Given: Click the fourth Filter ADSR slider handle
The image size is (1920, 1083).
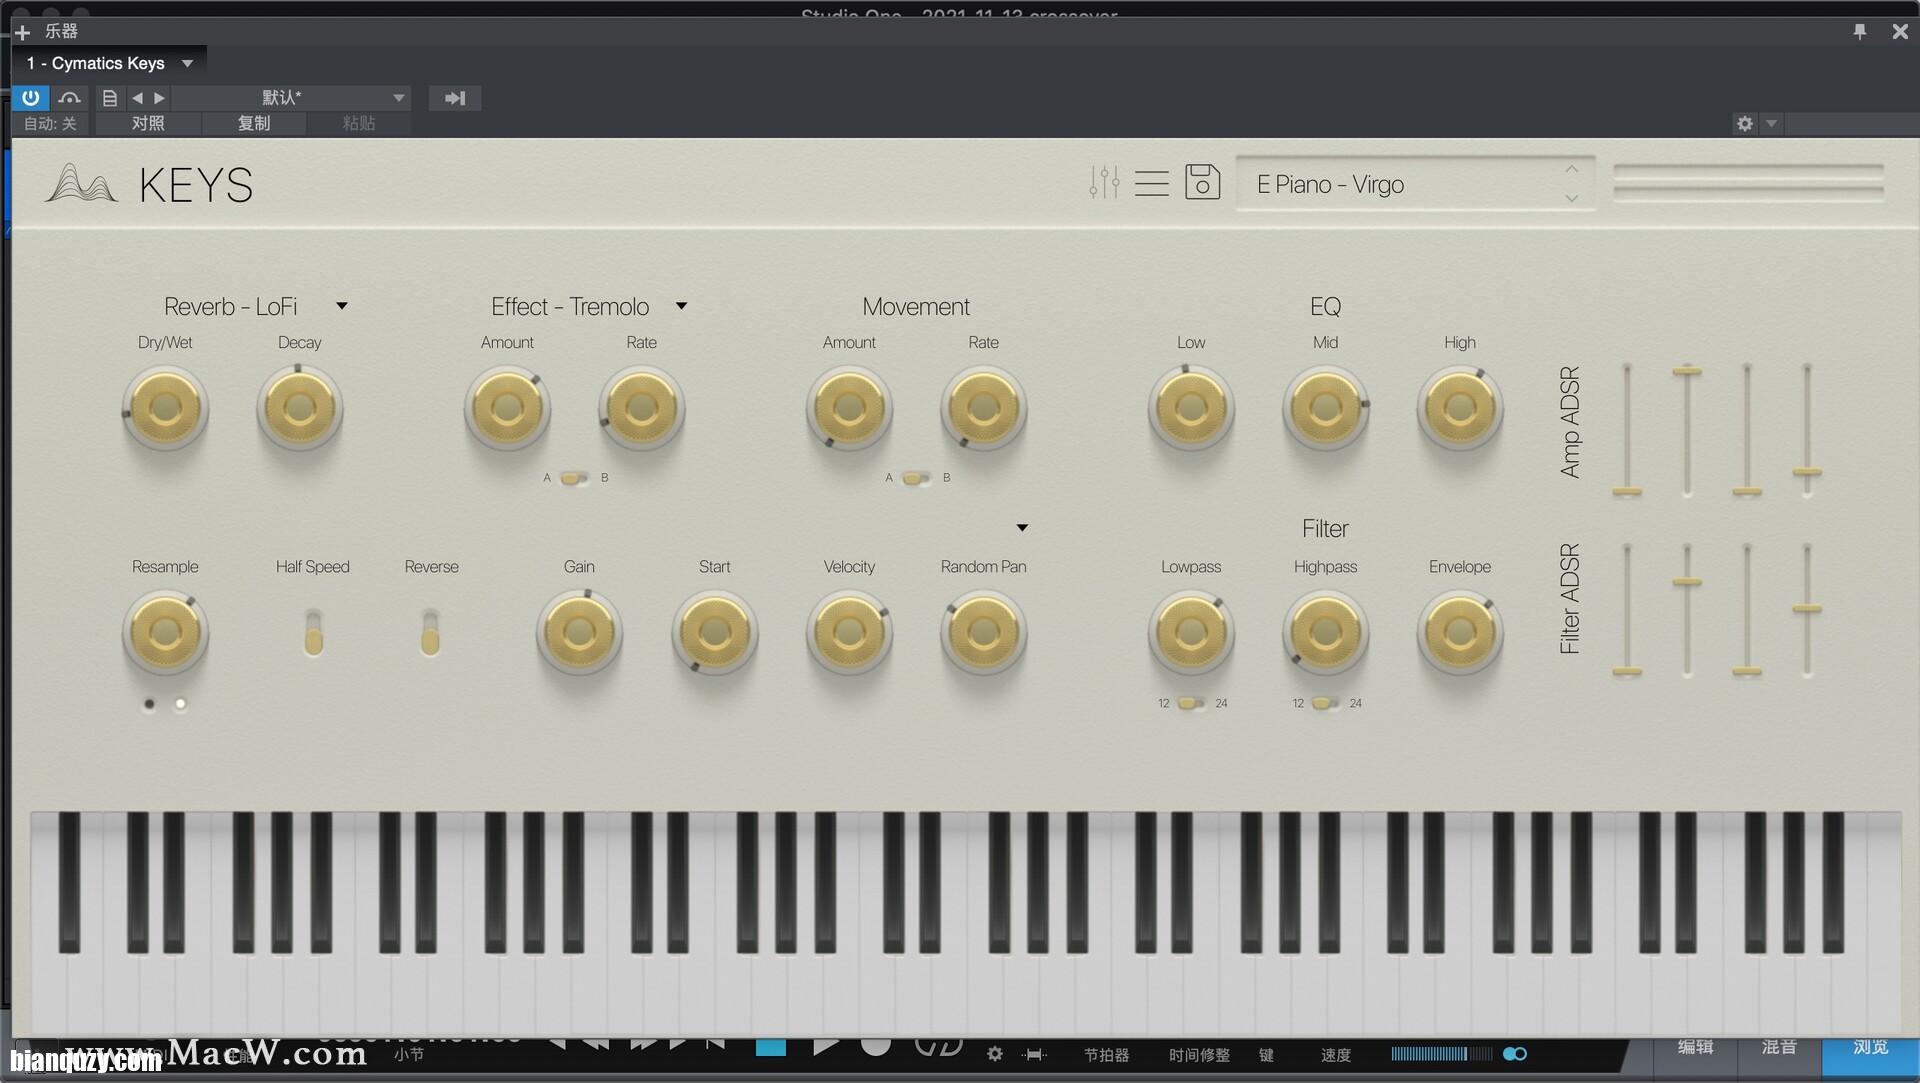Looking at the screenshot, I should 1806,608.
